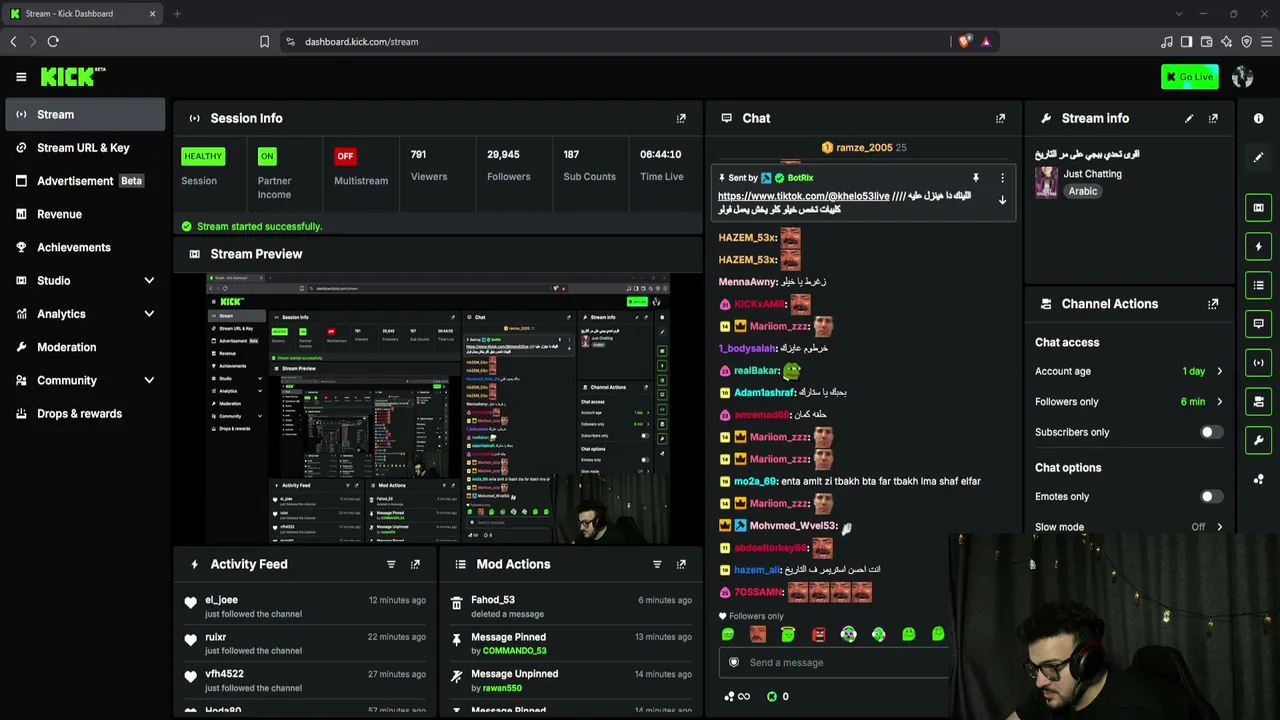Screen dimensions: 1280x720
Task: Open the info icon in right rail
Action: pos(1259,118)
